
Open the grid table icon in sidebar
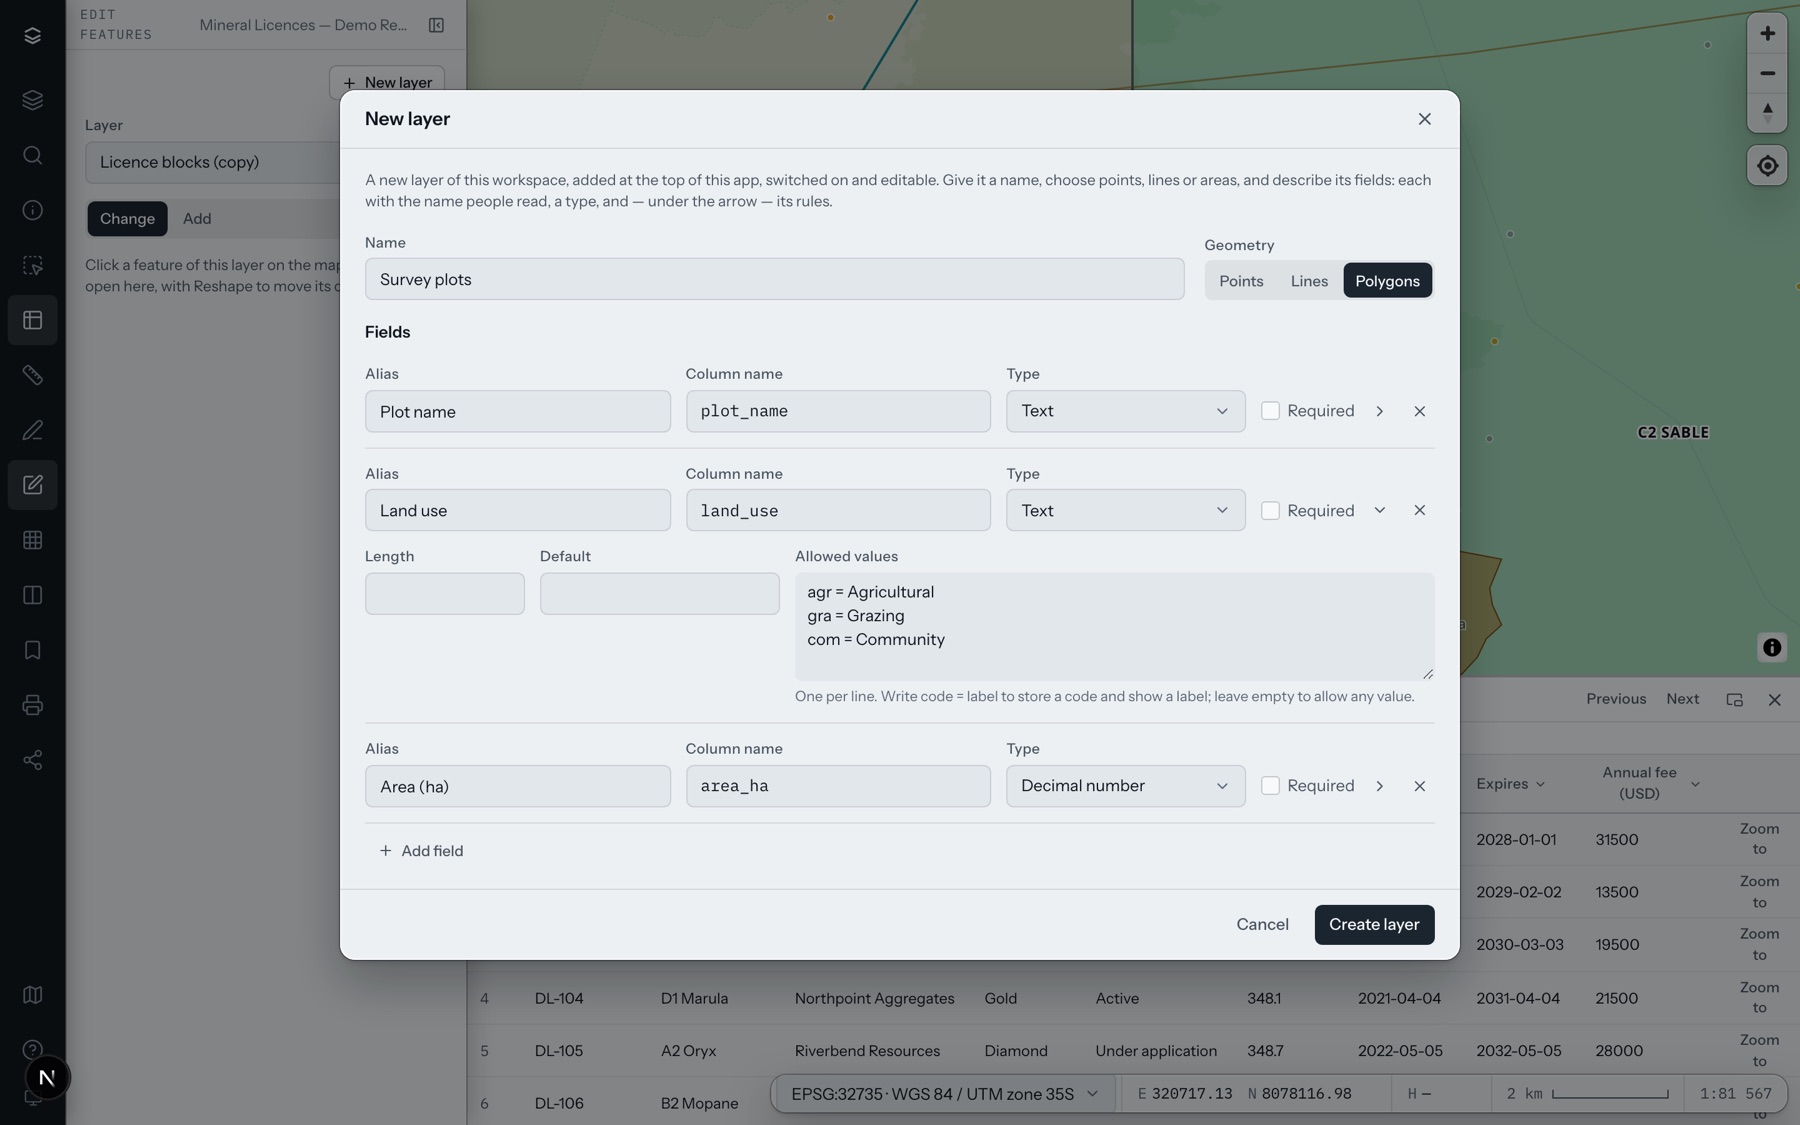[32, 540]
